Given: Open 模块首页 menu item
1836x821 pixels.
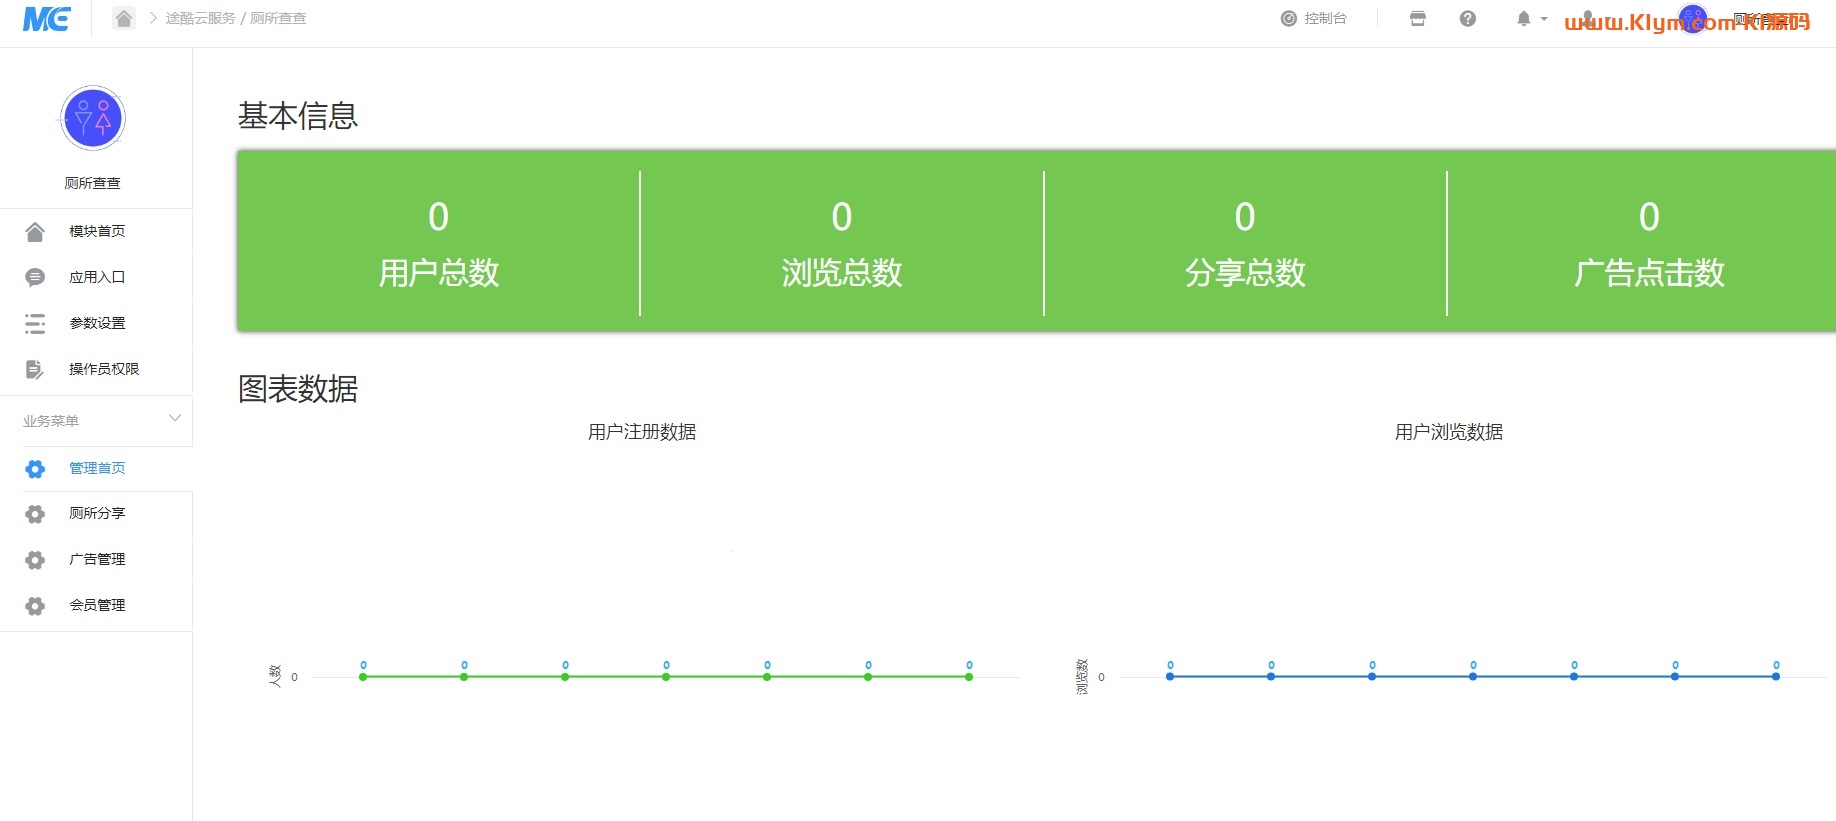Looking at the screenshot, I should [97, 231].
